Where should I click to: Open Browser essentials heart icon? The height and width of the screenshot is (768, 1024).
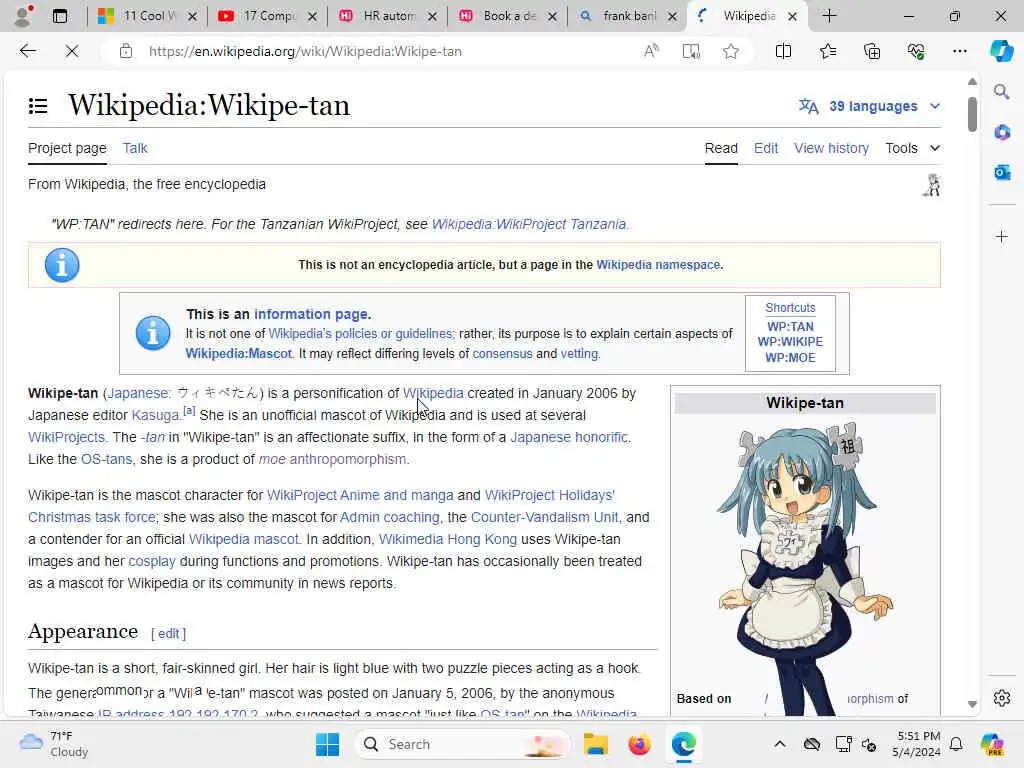[916, 51]
